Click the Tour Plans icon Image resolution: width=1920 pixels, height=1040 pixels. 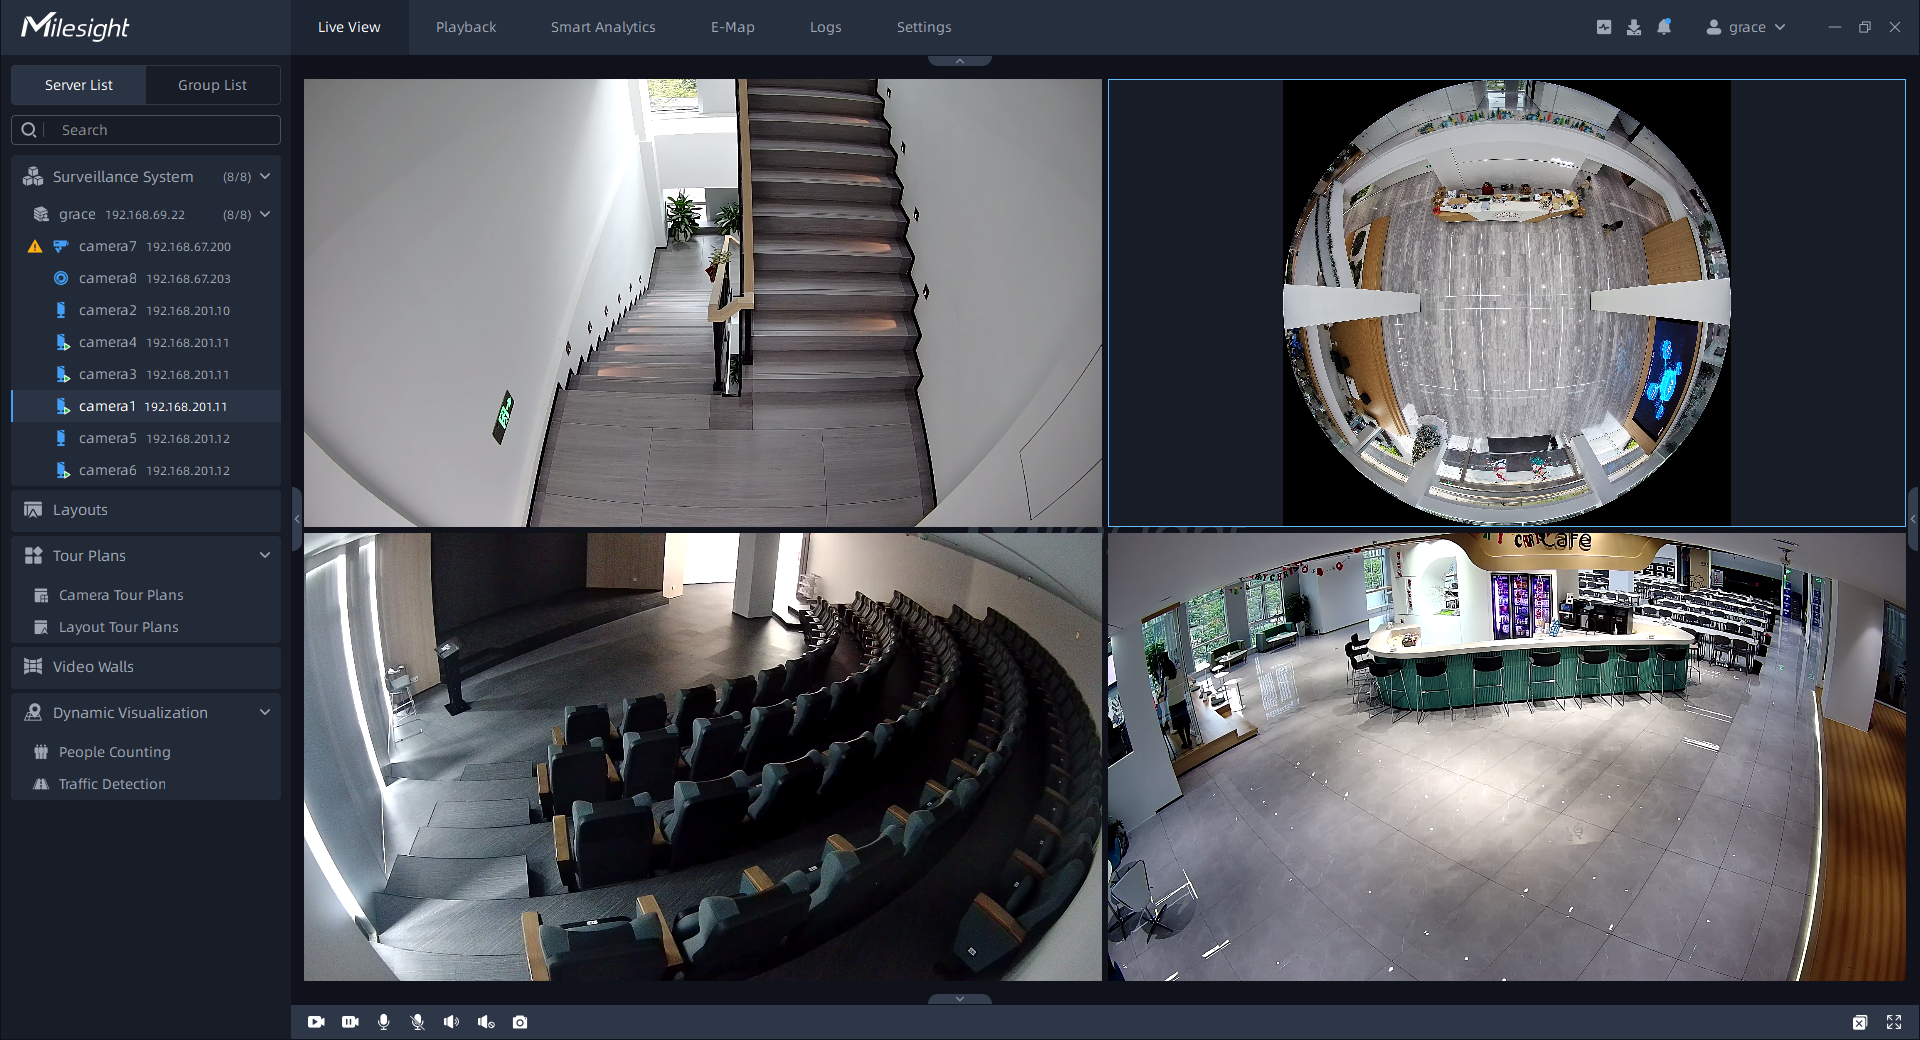point(33,556)
